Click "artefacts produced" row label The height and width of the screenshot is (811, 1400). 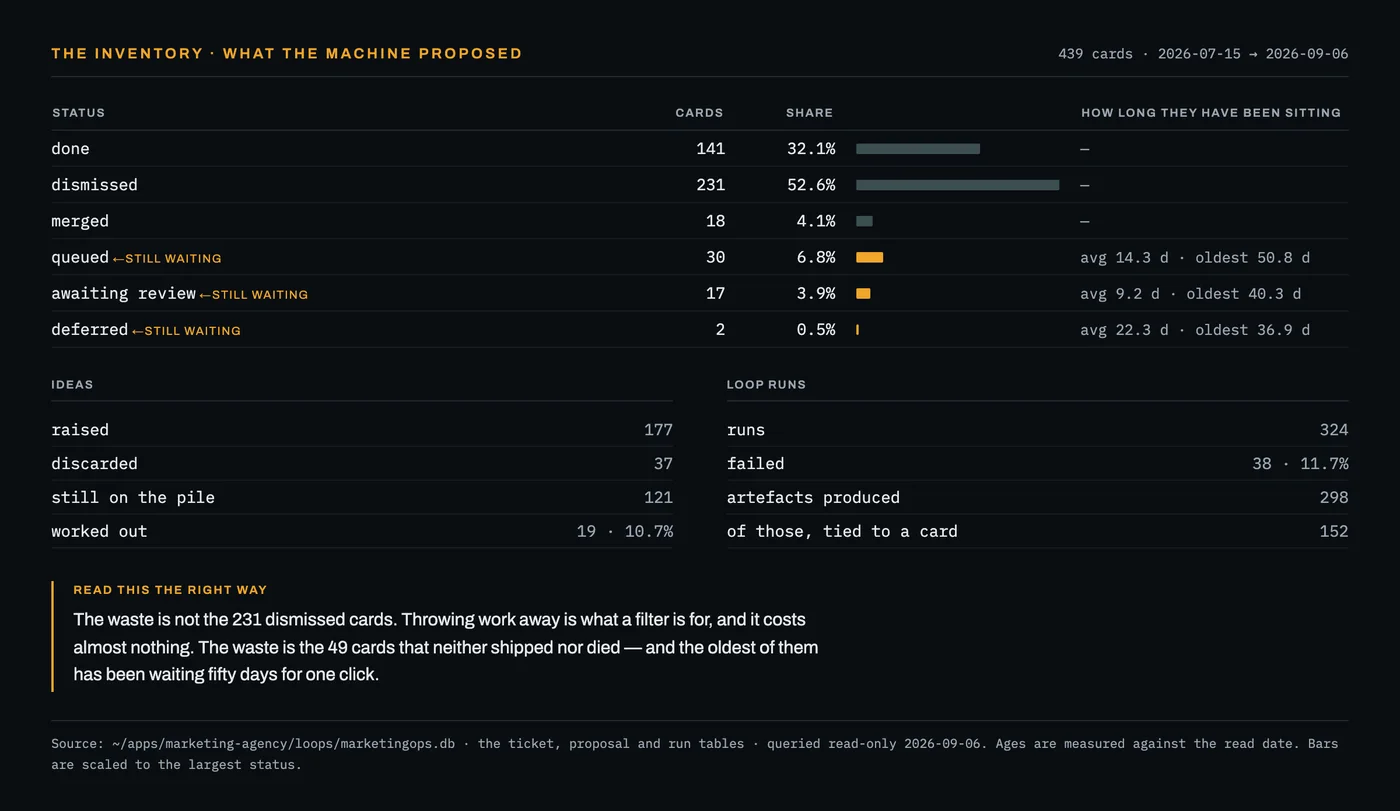pos(814,498)
